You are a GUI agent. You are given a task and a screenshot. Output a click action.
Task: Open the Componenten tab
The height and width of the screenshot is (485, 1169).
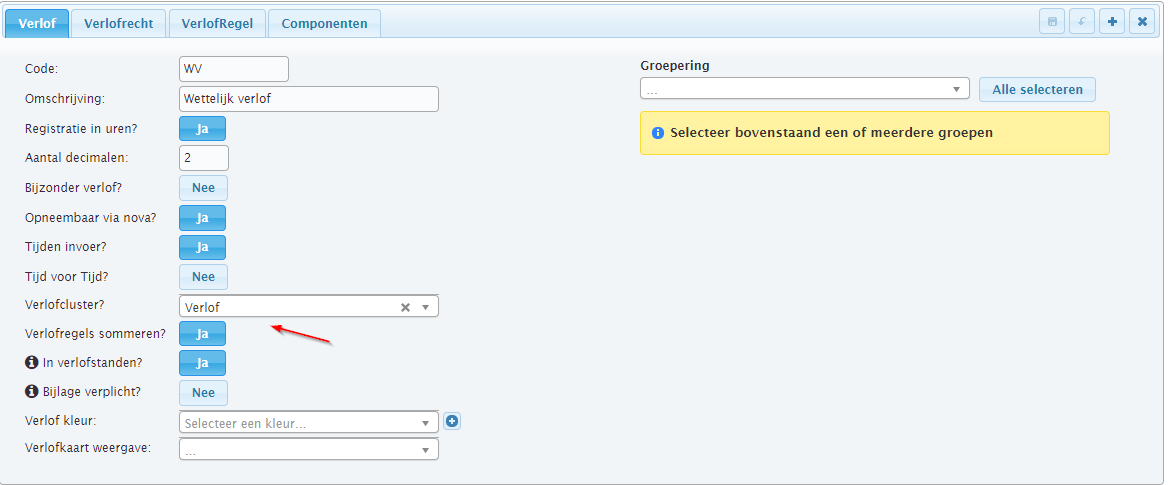tap(324, 23)
